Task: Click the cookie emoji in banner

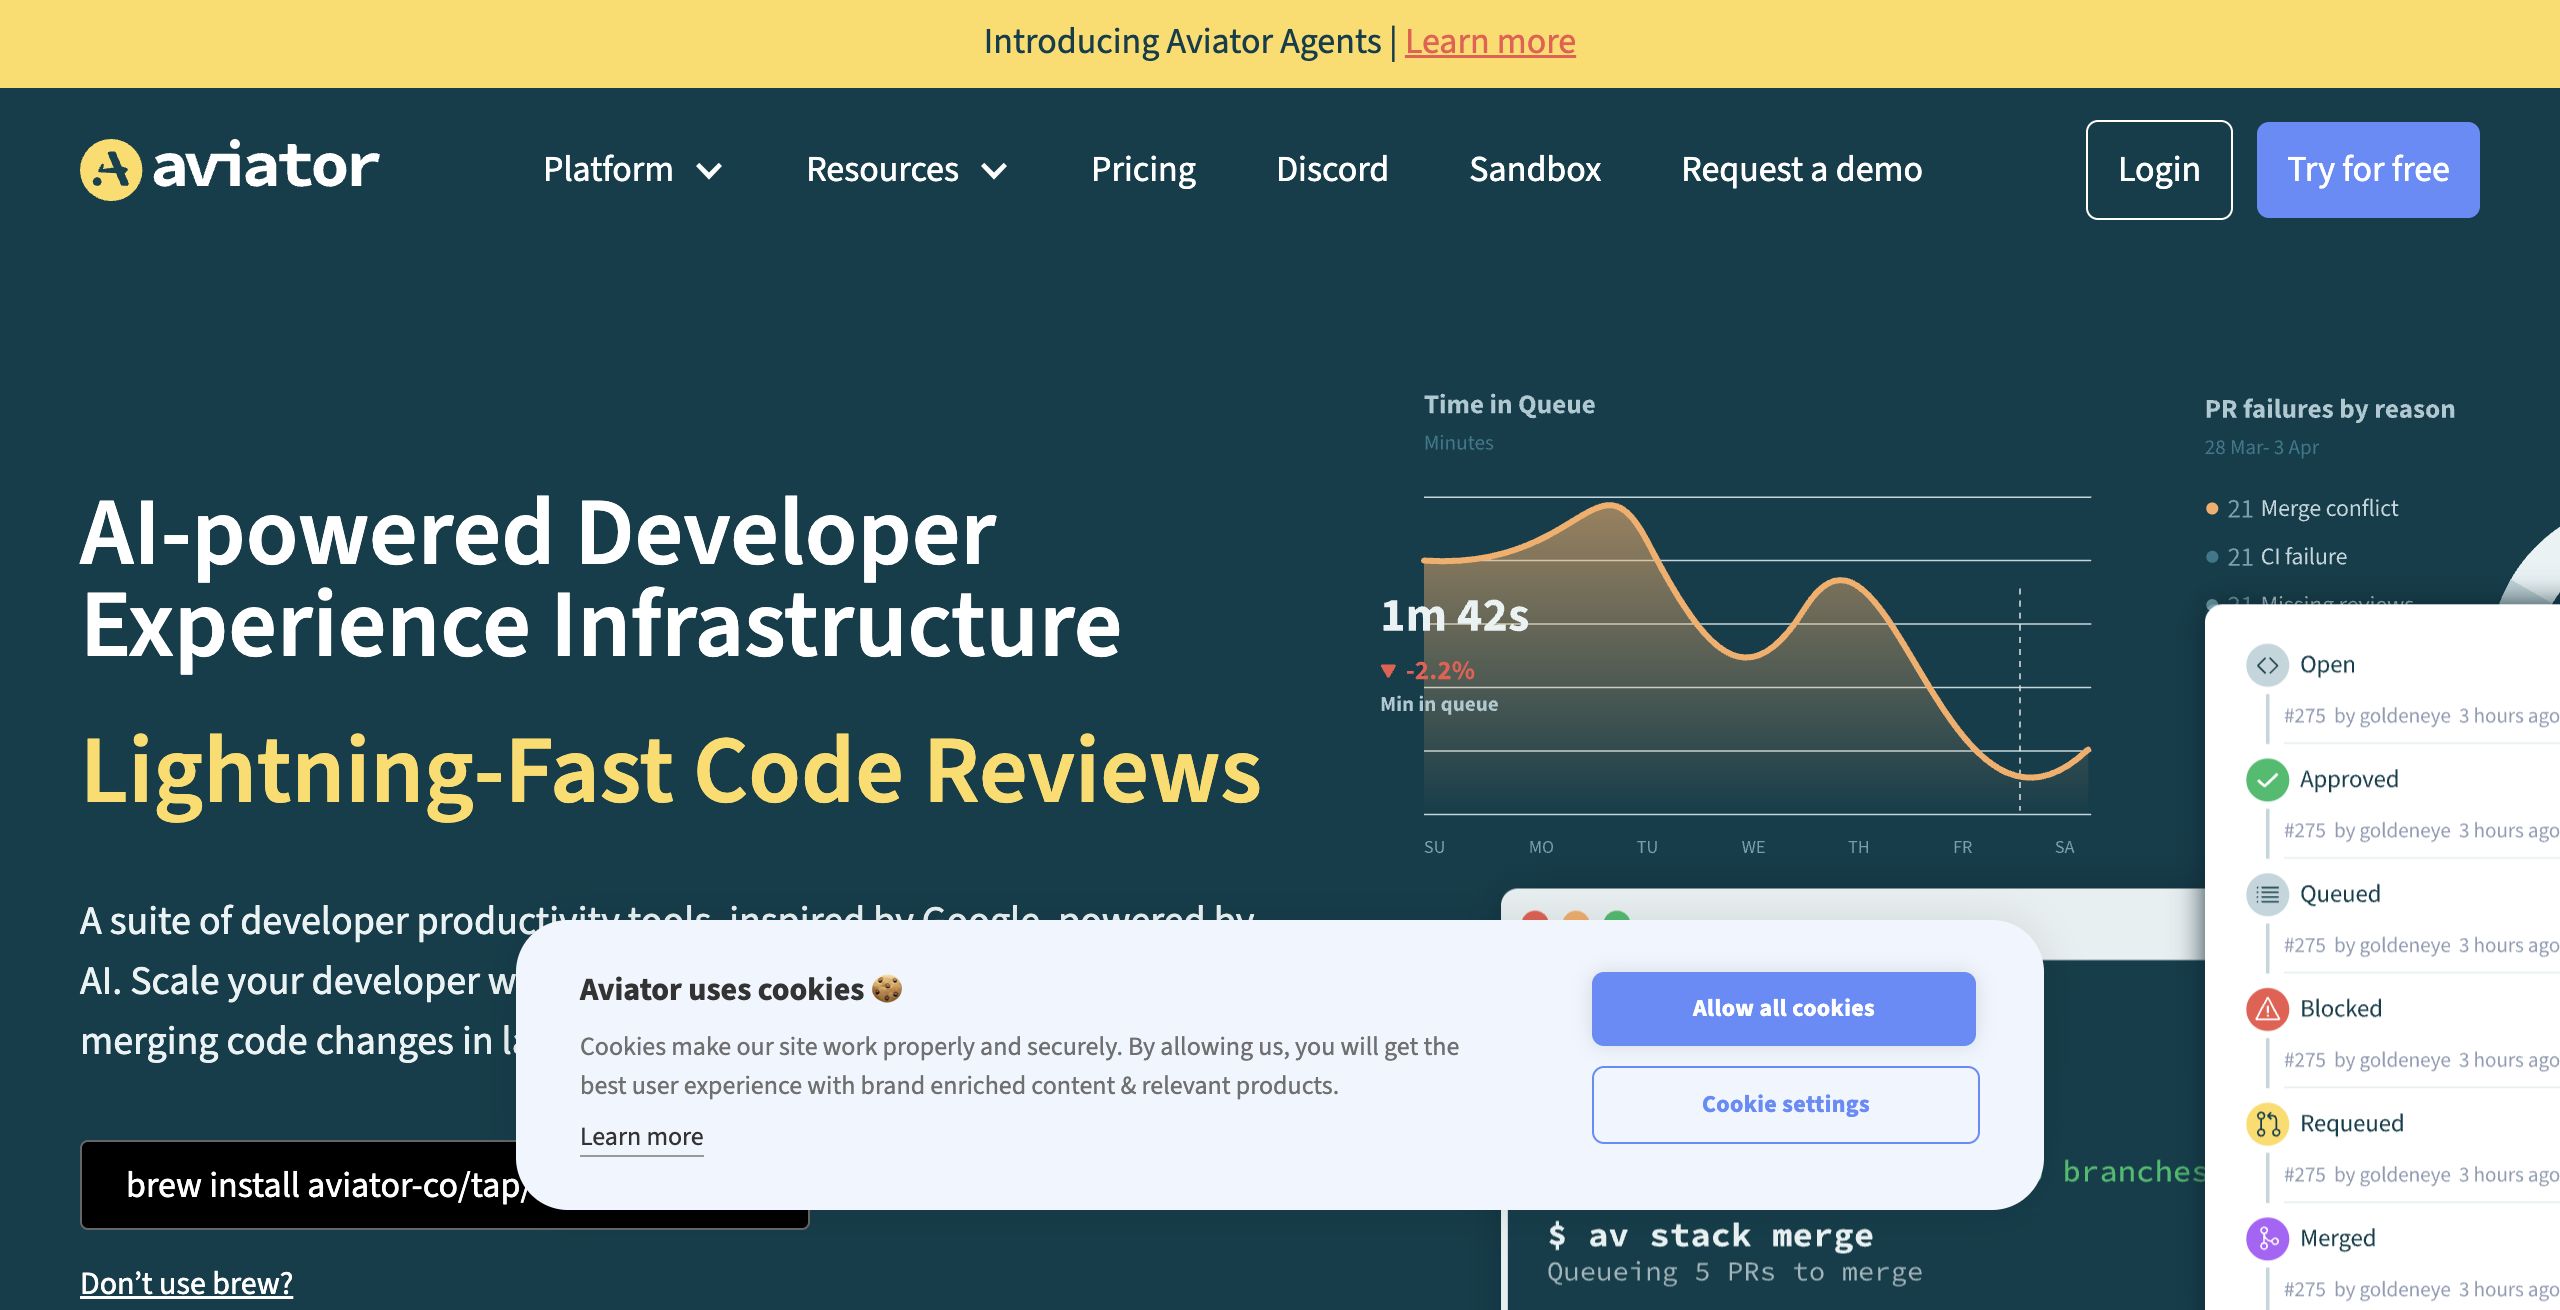Action: click(887, 989)
